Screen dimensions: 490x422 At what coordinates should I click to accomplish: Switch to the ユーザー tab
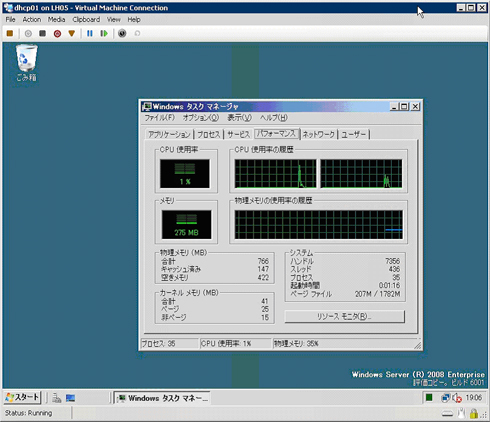pos(354,134)
